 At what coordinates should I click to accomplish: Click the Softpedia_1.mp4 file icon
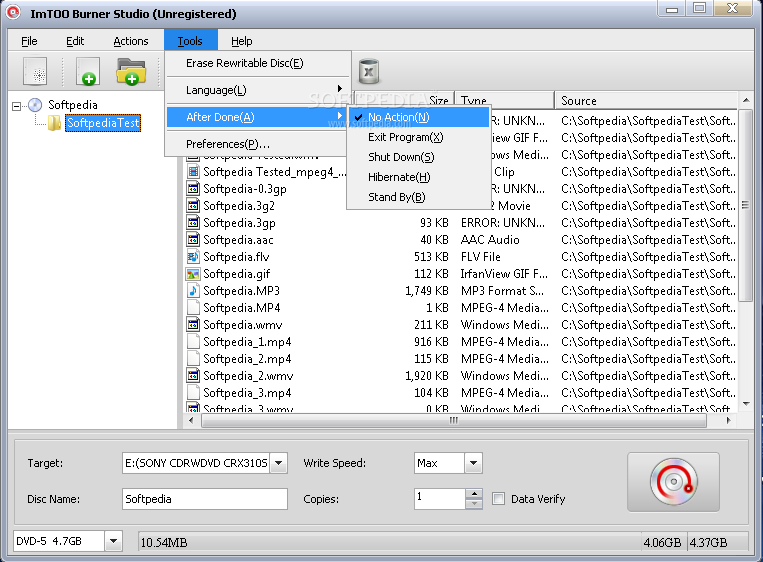tap(193, 342)
